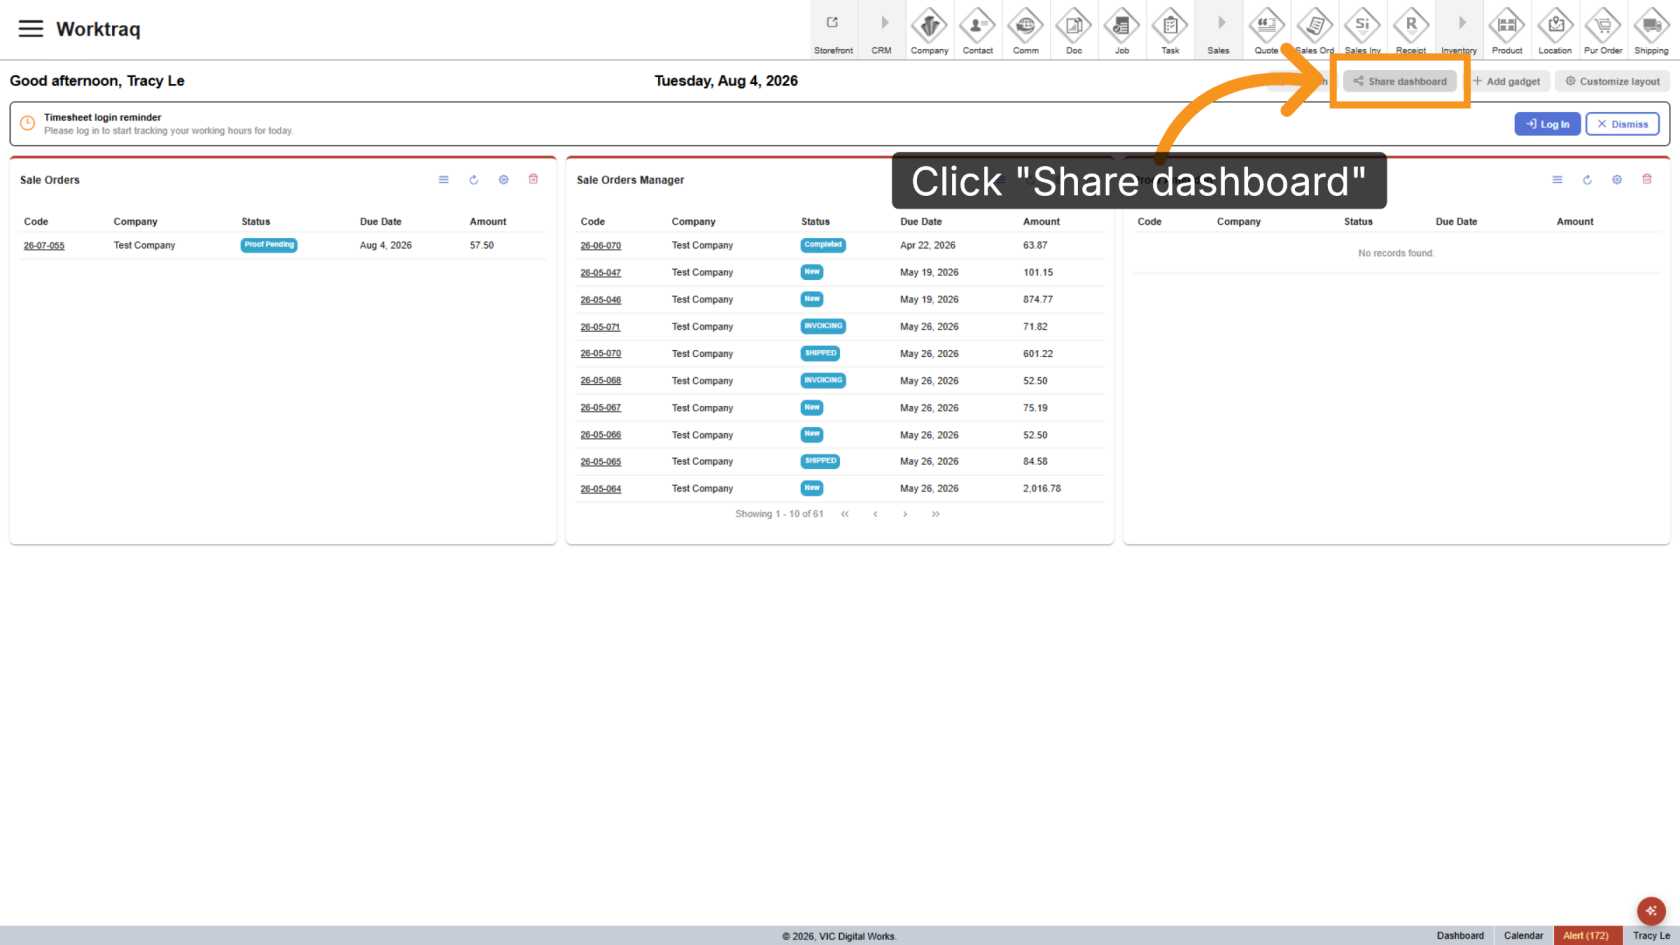
Task: Switch to the Calendar tab
Action: pyautogui.click(x=1523, y=936)
